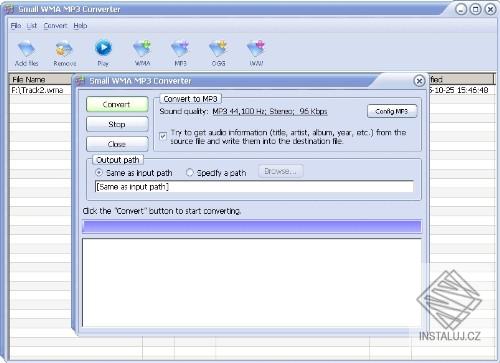Click the green Convert button
500x363 pixels.
tap(117, 104)
